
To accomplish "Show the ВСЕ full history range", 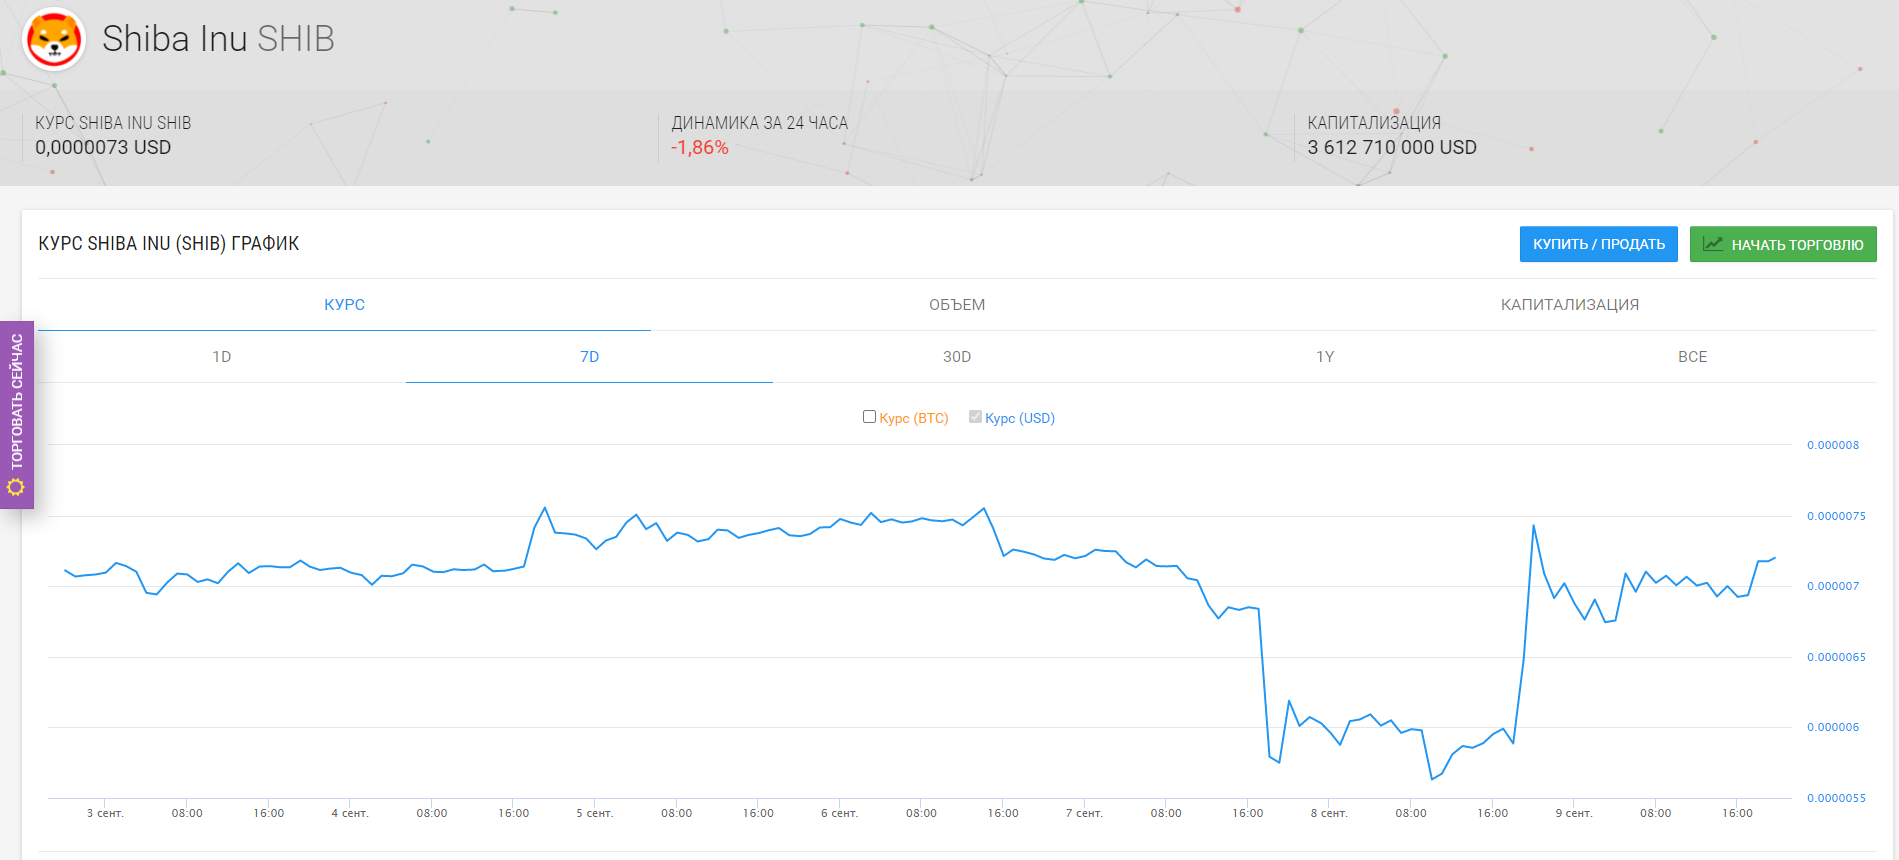I will pyautogui.click(x=1692, y=357).
